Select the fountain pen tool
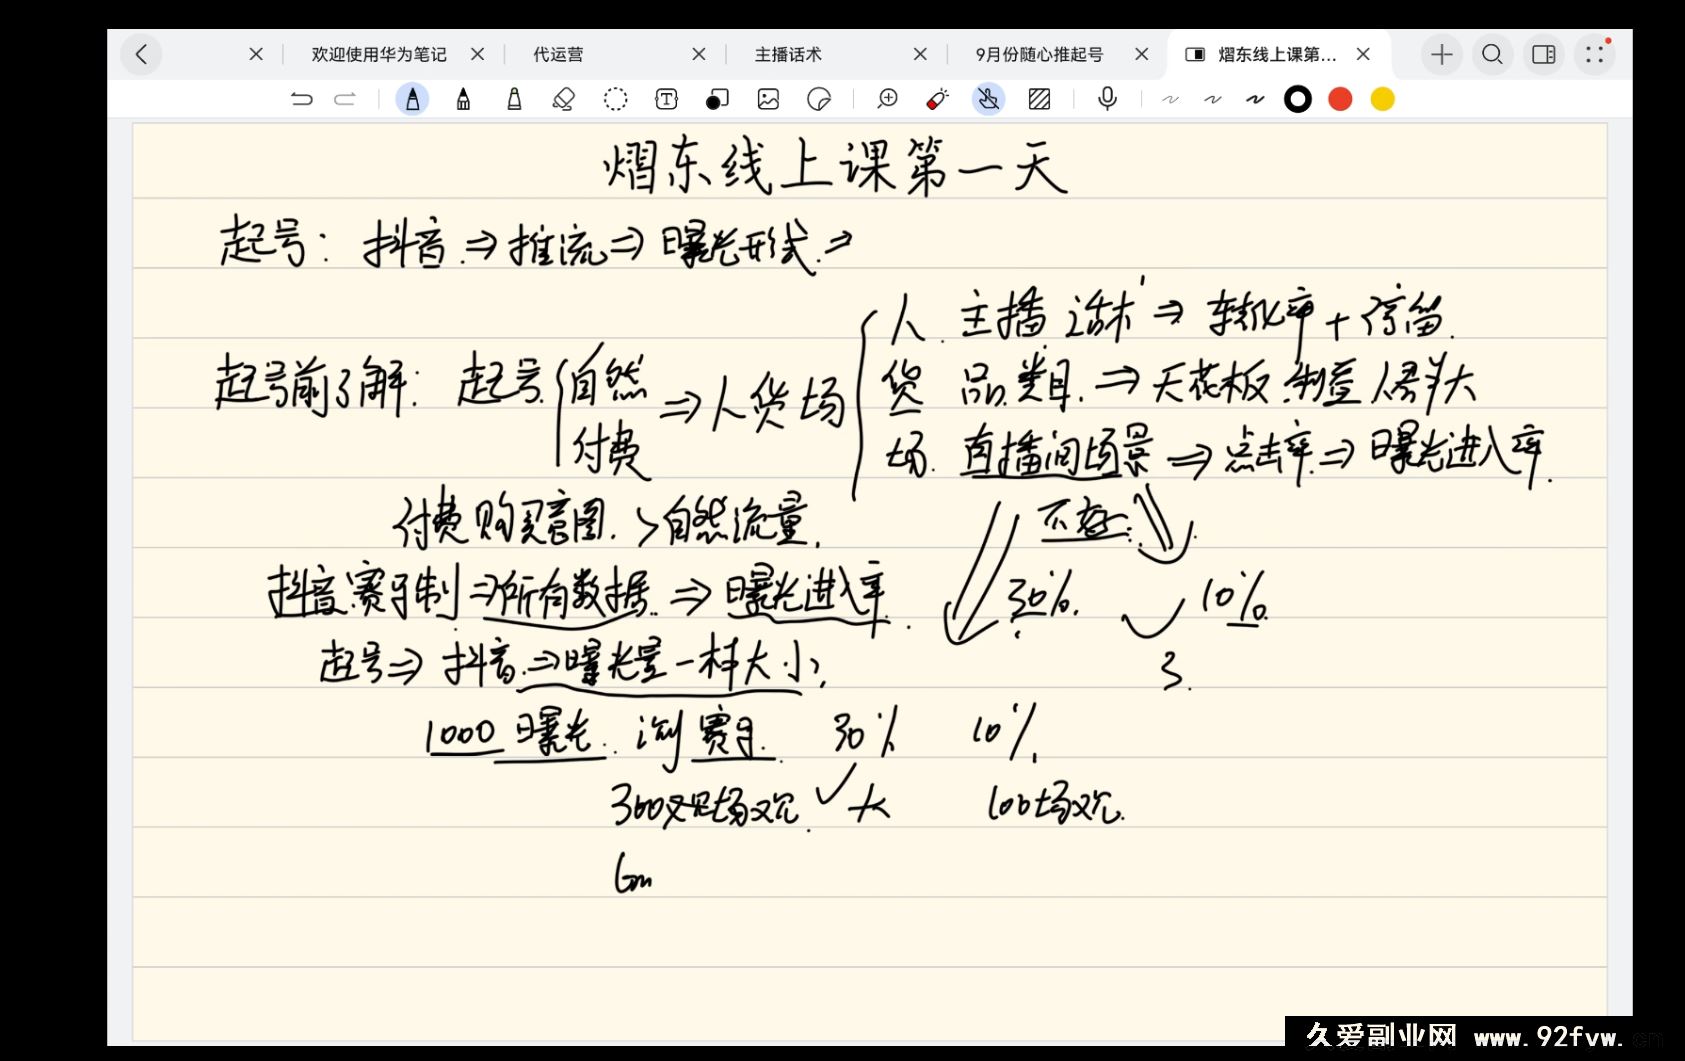The image size is (1685, 1061). 412,99
